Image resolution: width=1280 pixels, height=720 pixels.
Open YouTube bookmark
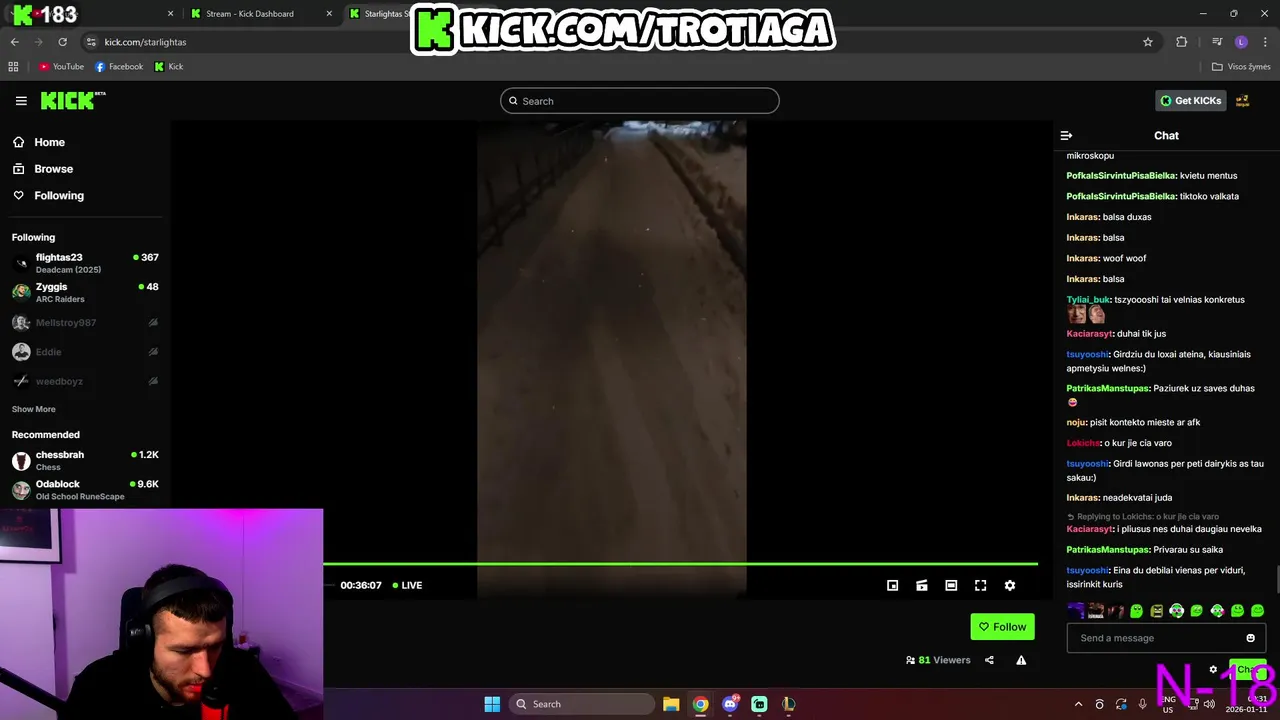(61, 67)
